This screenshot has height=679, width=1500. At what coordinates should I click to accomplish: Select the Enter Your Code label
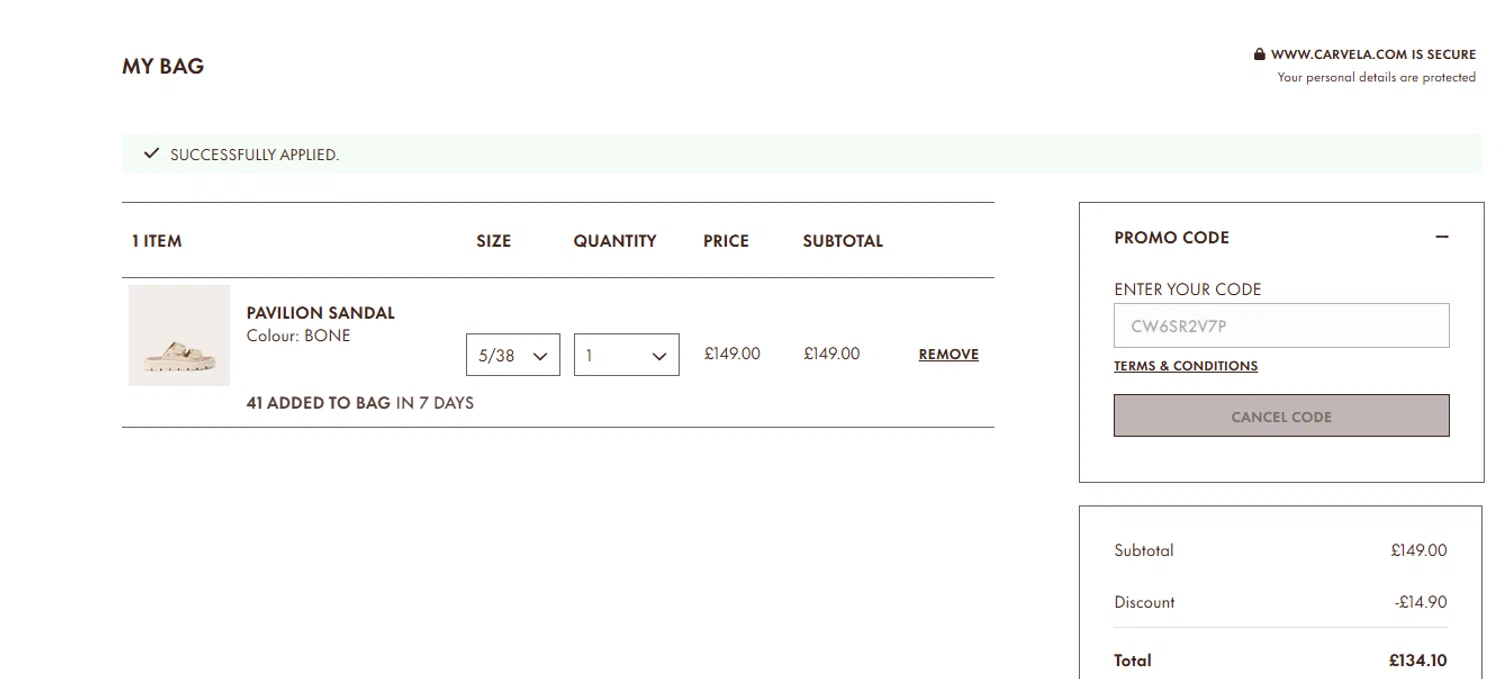(x=1188, y=289)
